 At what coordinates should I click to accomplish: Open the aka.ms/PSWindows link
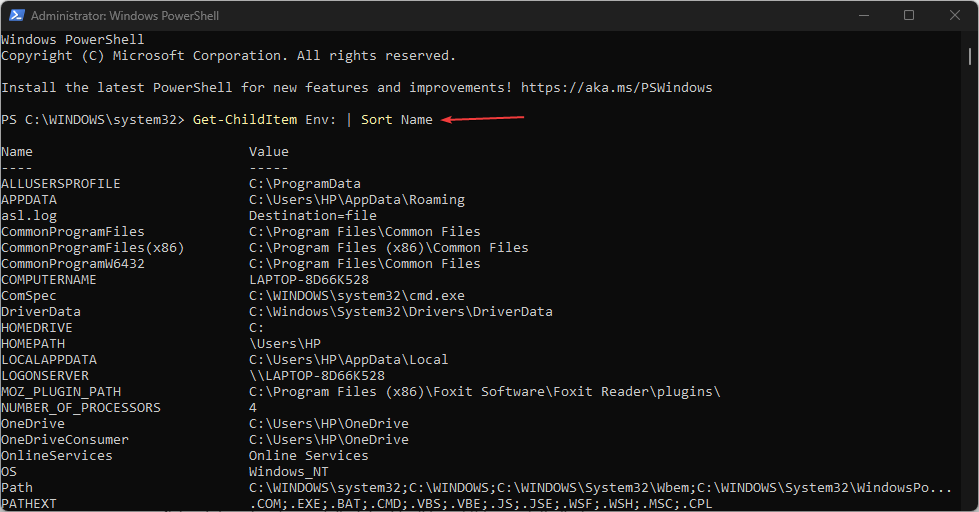(616, 88)
